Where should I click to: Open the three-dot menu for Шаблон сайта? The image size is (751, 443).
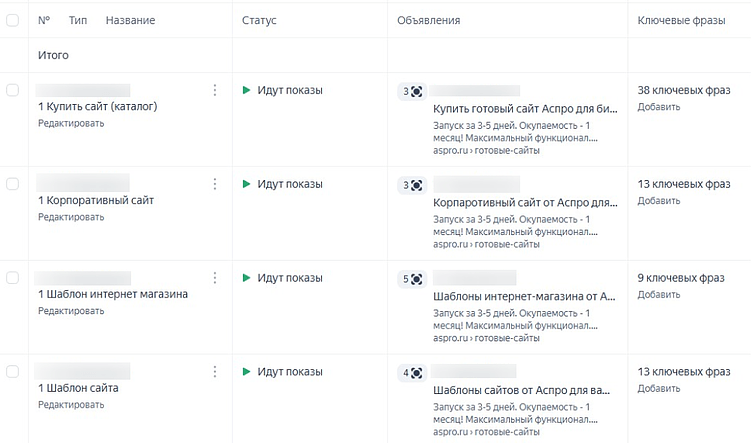pos(215,372)
